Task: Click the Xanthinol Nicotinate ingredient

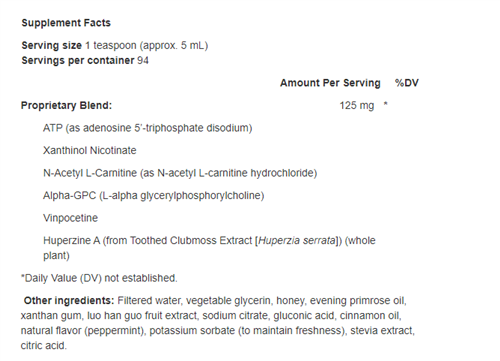Action: [90, 150]
